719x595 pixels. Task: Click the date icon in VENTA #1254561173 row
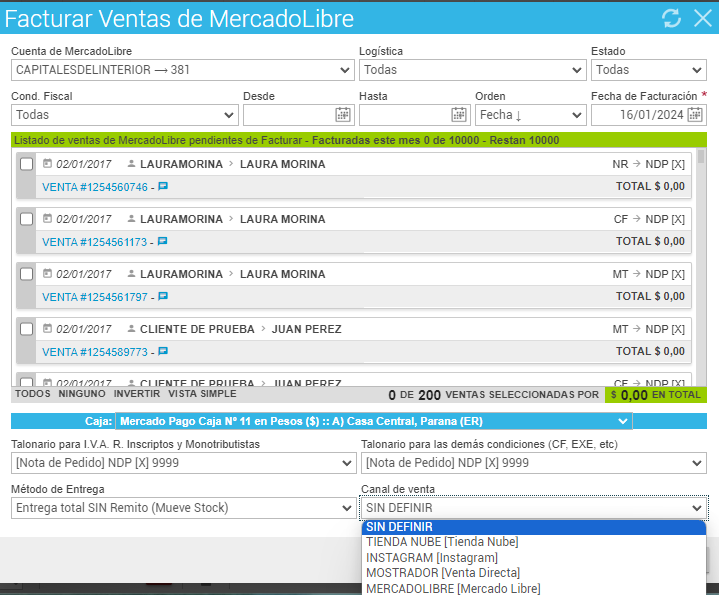tap(47, 218)
